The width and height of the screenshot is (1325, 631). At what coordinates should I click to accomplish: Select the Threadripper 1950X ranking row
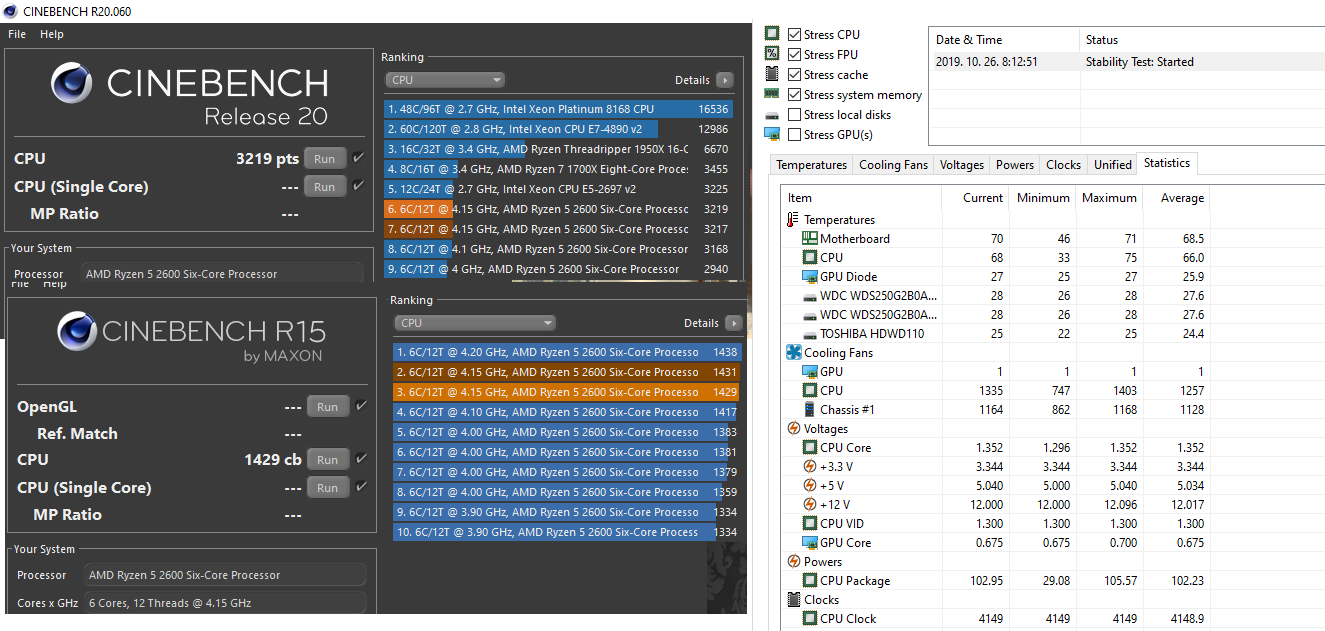559,149
